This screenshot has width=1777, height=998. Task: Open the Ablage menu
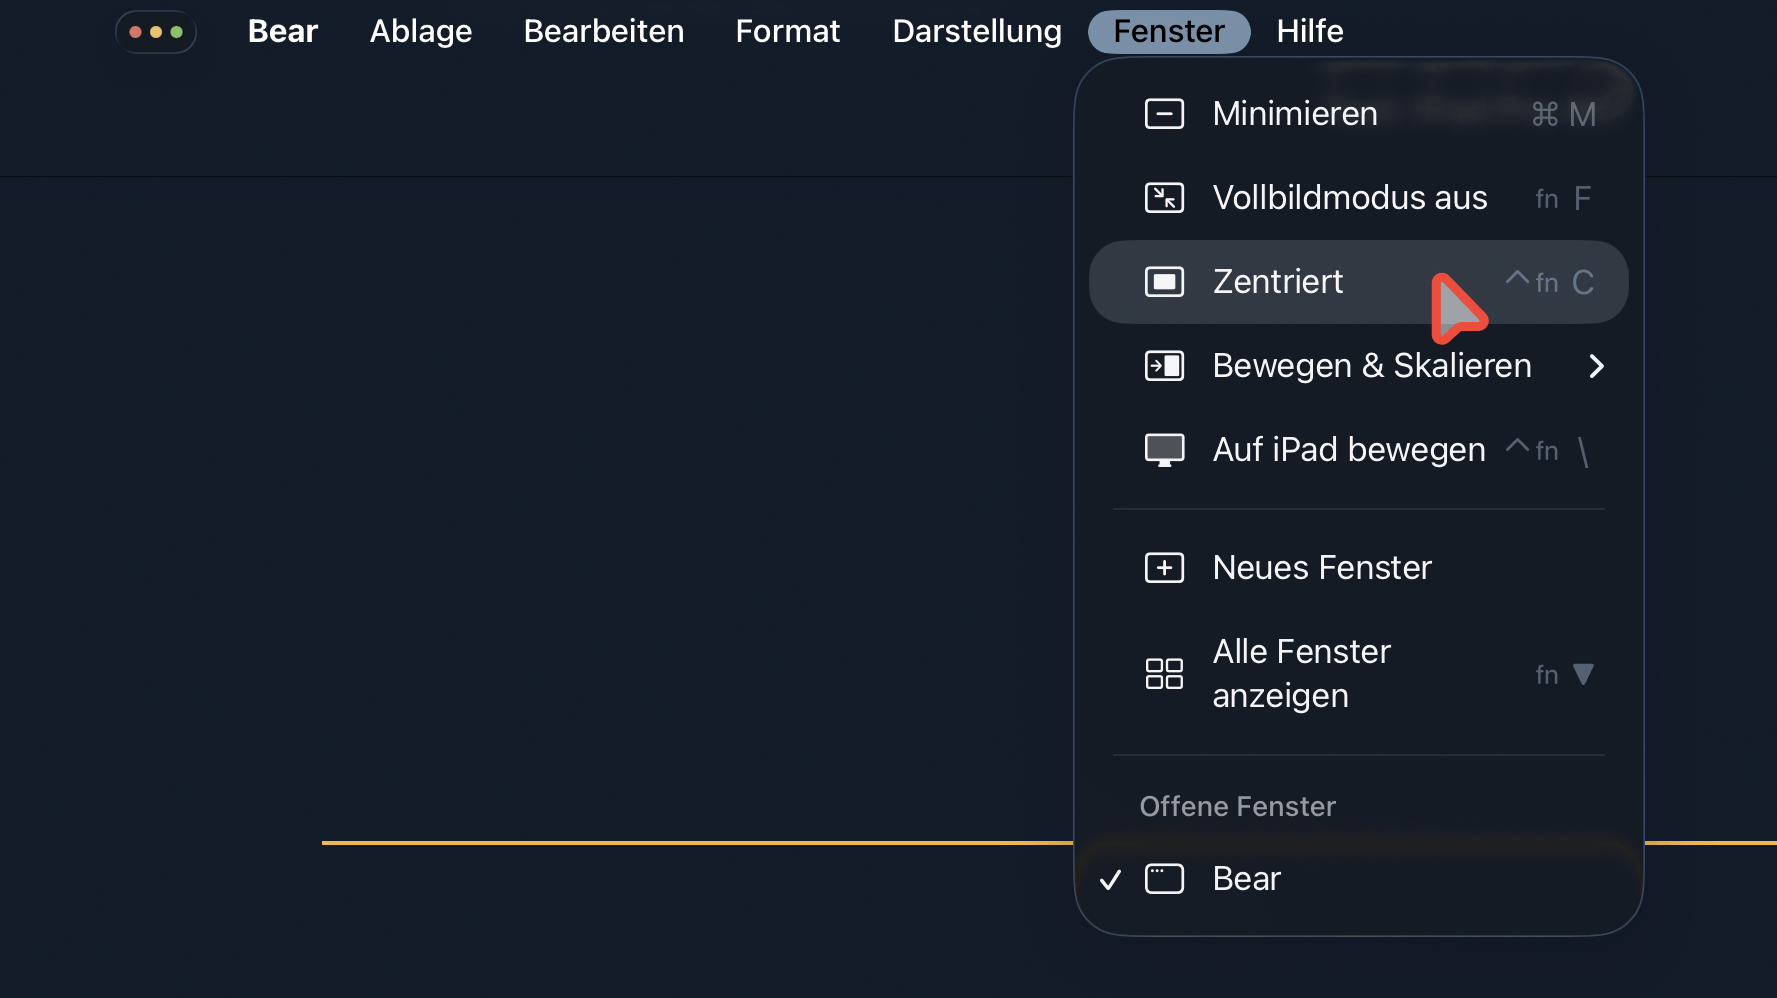click(420, 31)
